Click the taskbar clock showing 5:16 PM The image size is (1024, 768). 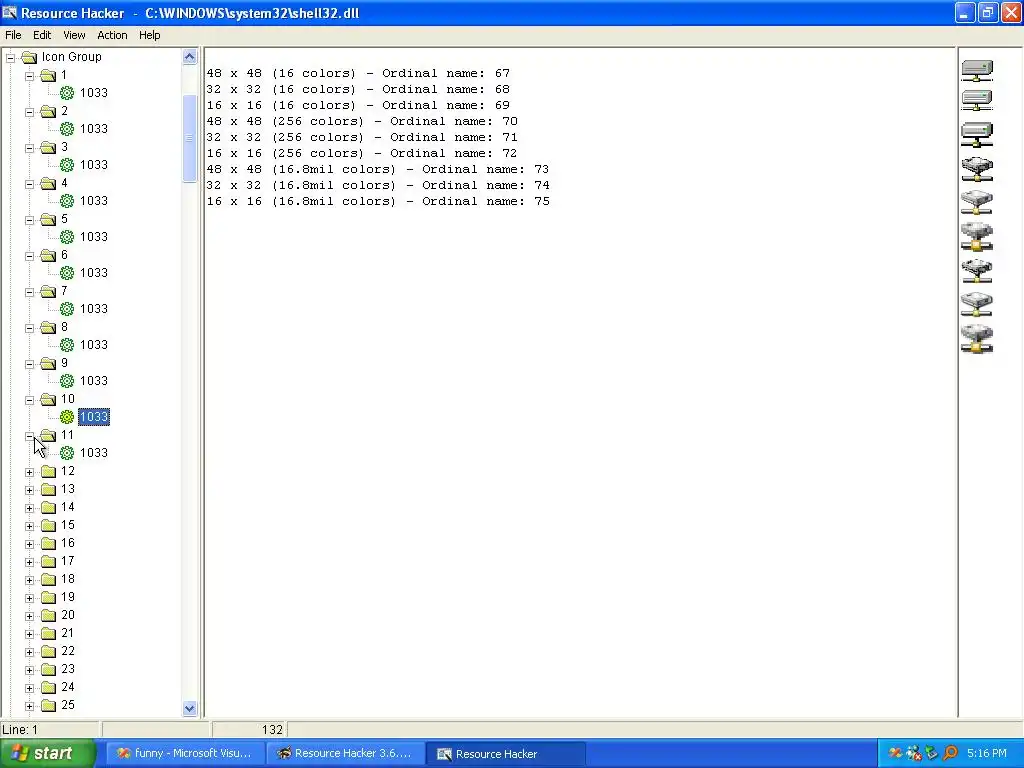coord(986,754)
